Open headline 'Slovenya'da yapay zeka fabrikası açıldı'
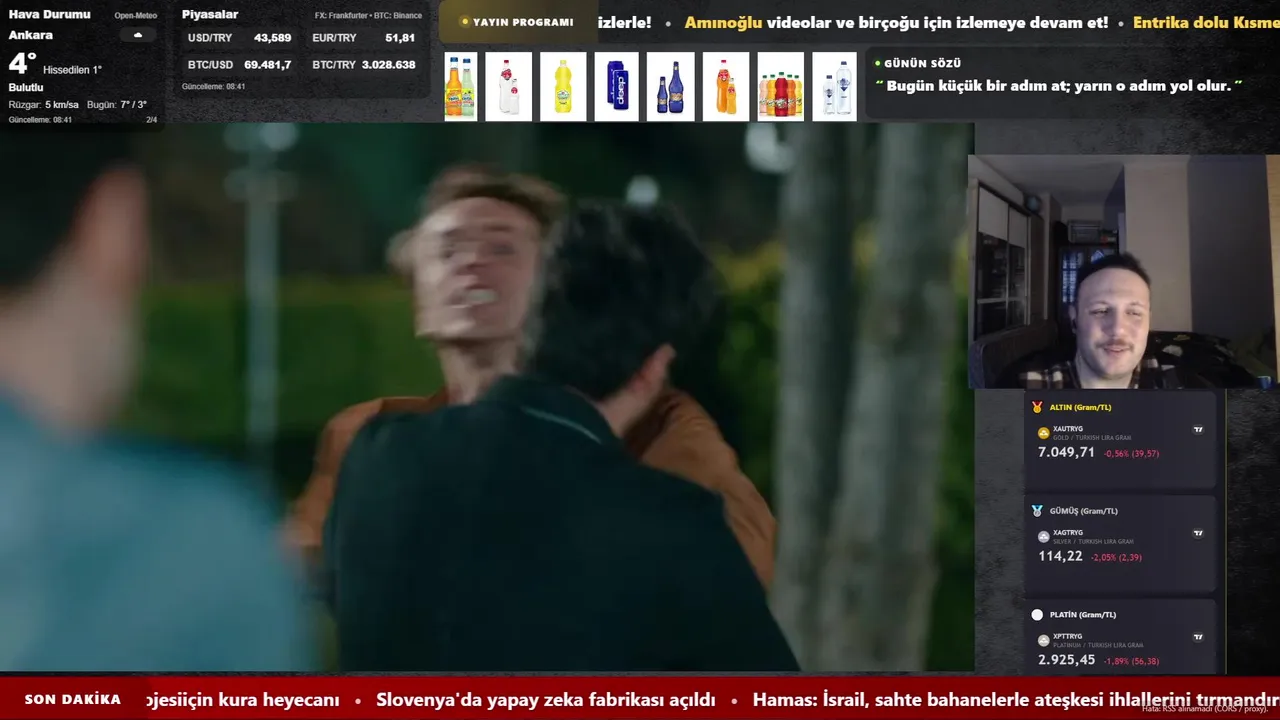The height and width of the screenshot is (720, 1280). (x=546, y=700)
